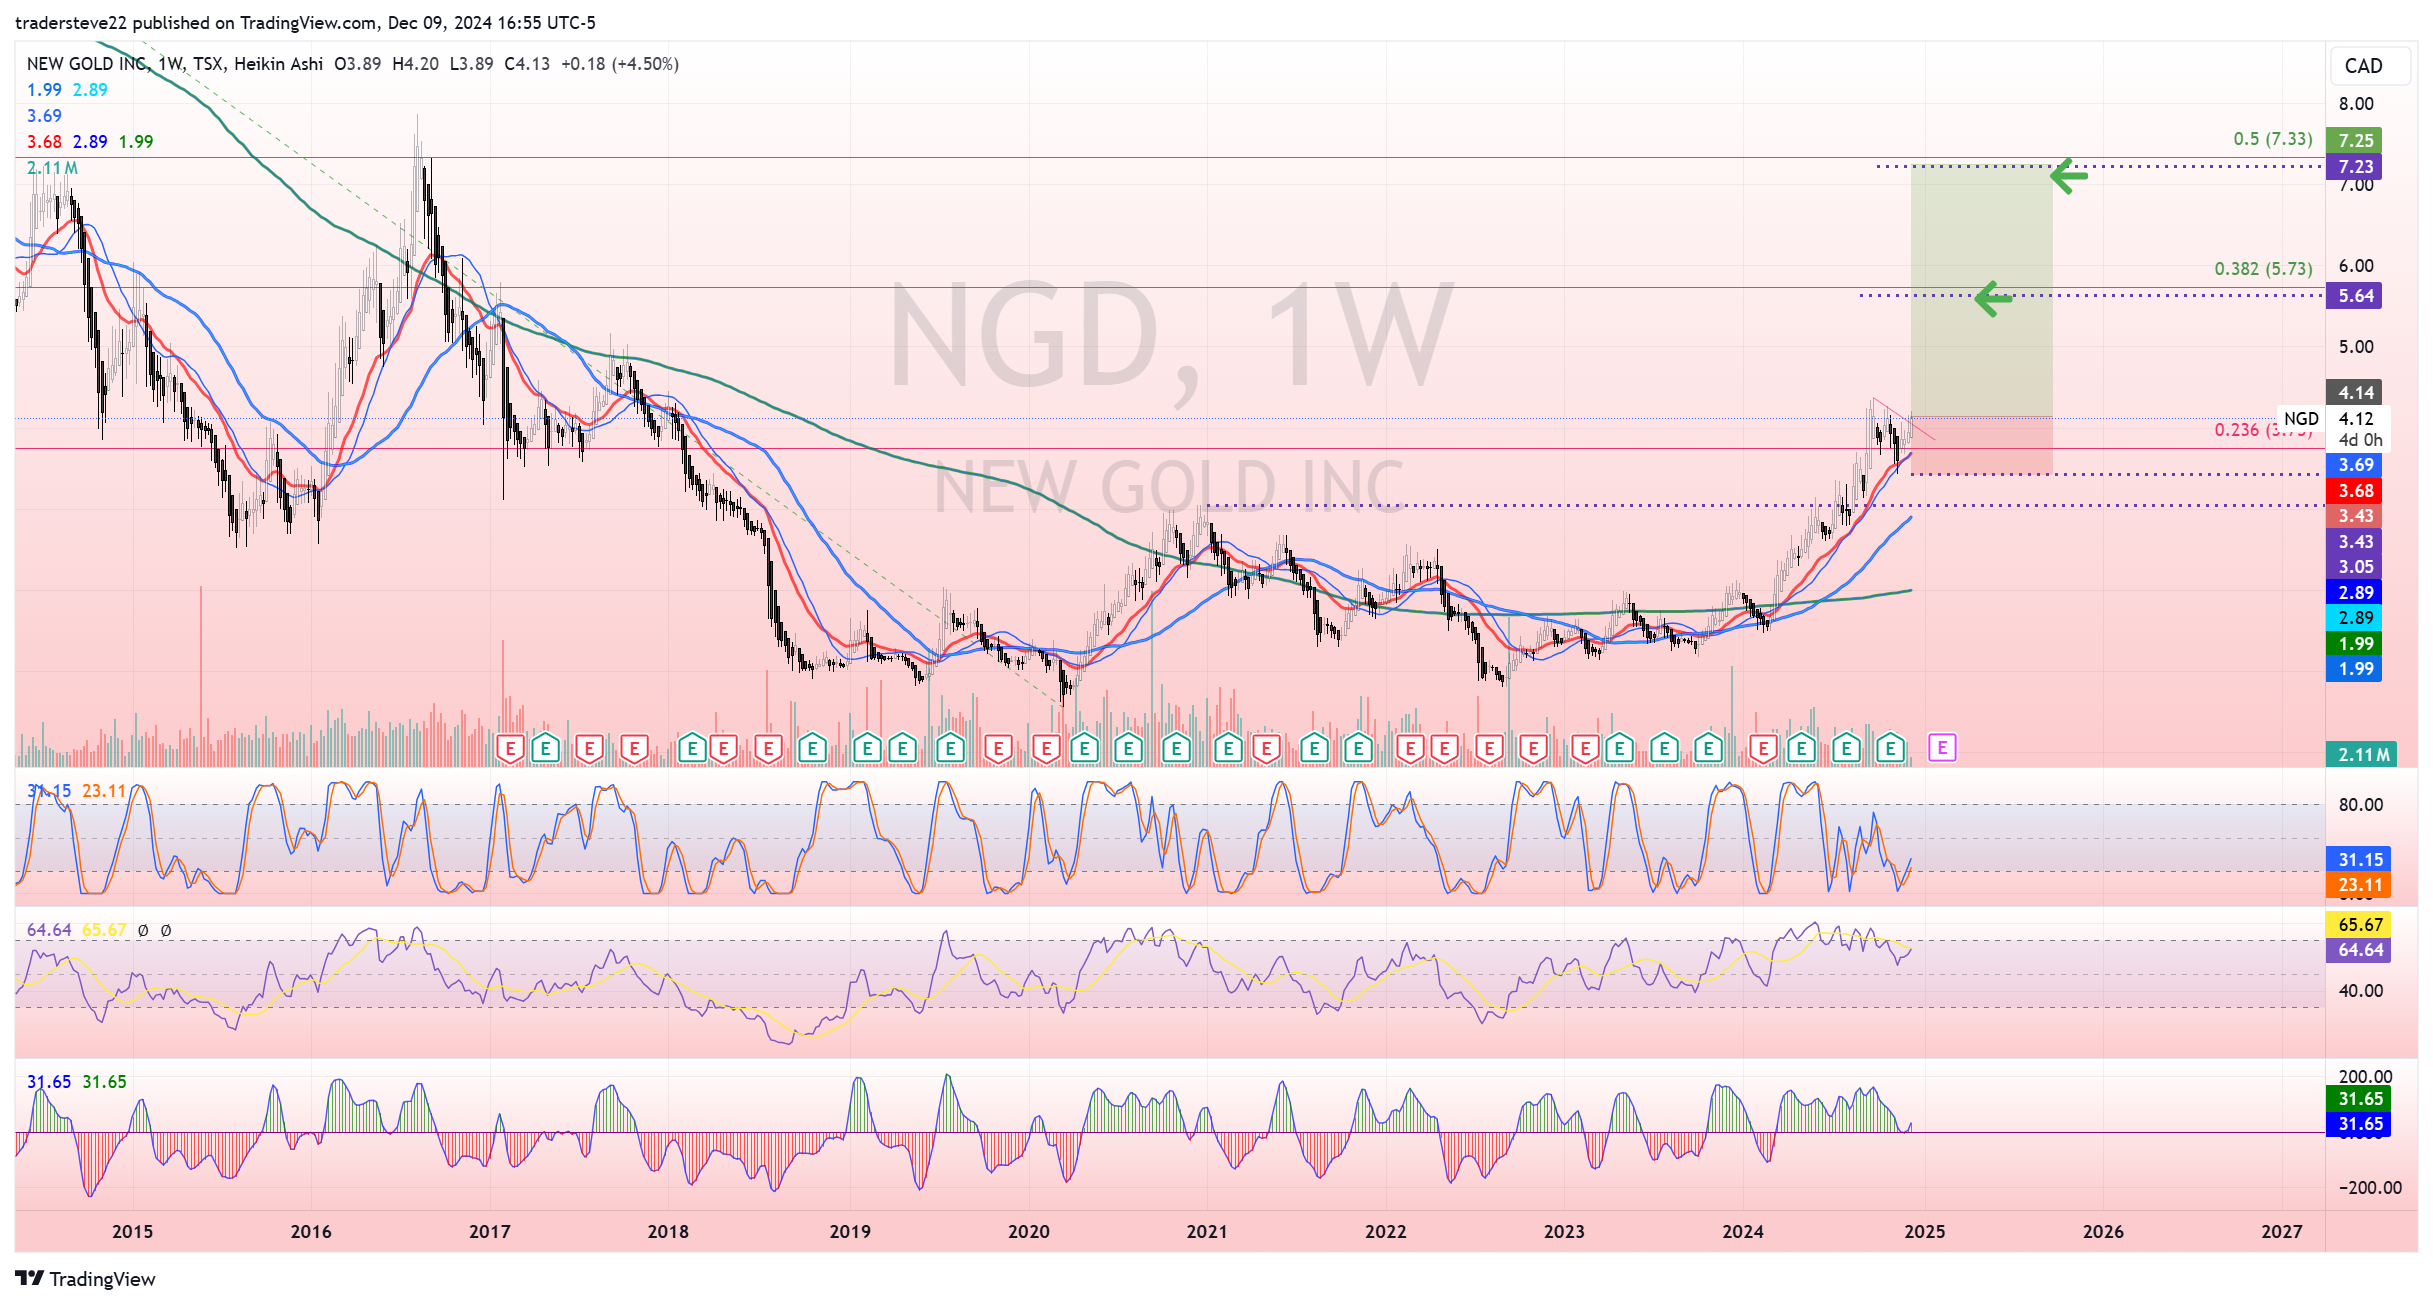Click the 8.00 price scale value
2433x1305 pixels.
[2355, 104]
